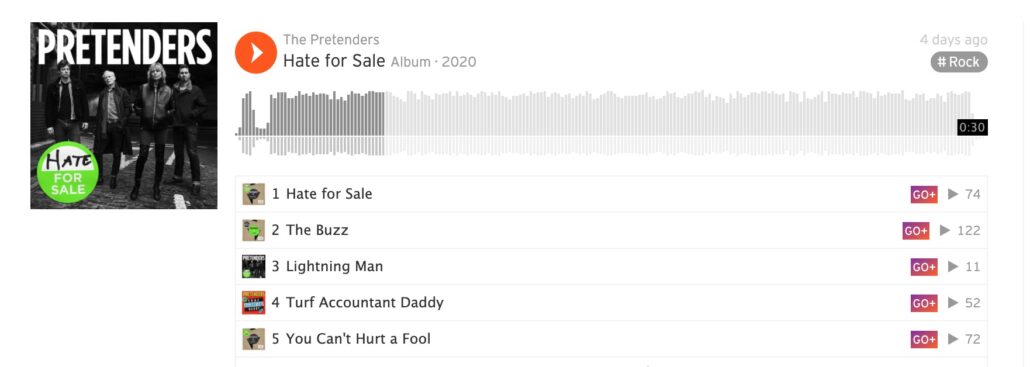Click the GO+ badge on Lightning Man track
1030x367 pixels.
924,267
